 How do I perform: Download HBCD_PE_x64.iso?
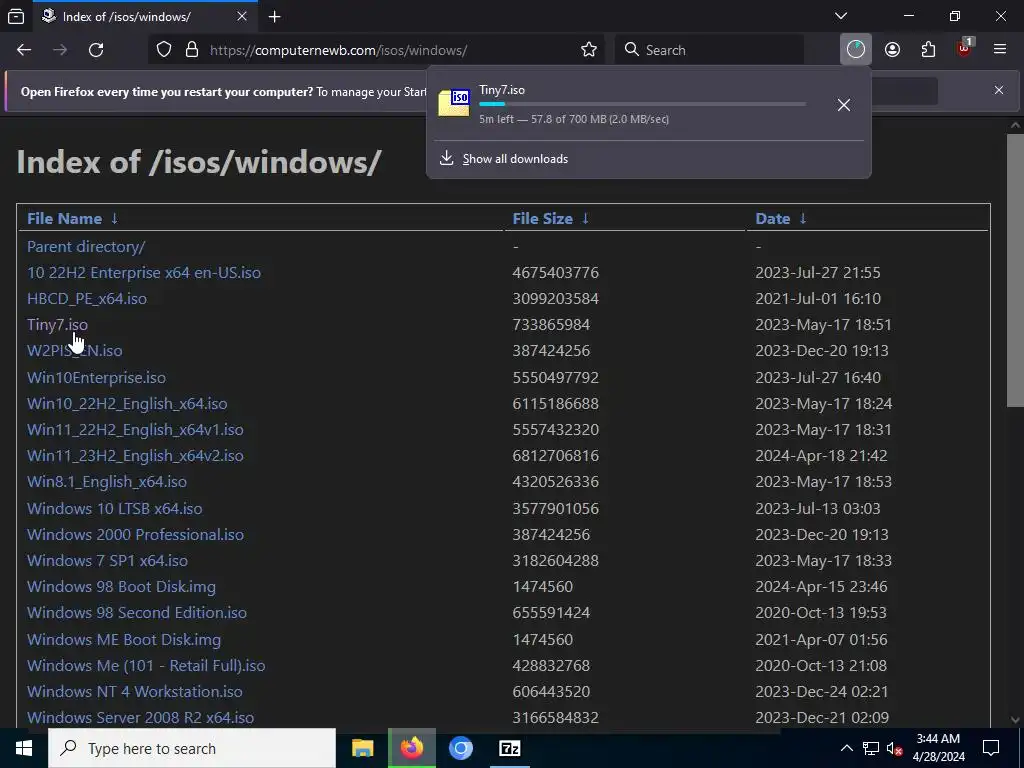pos(87,298)
